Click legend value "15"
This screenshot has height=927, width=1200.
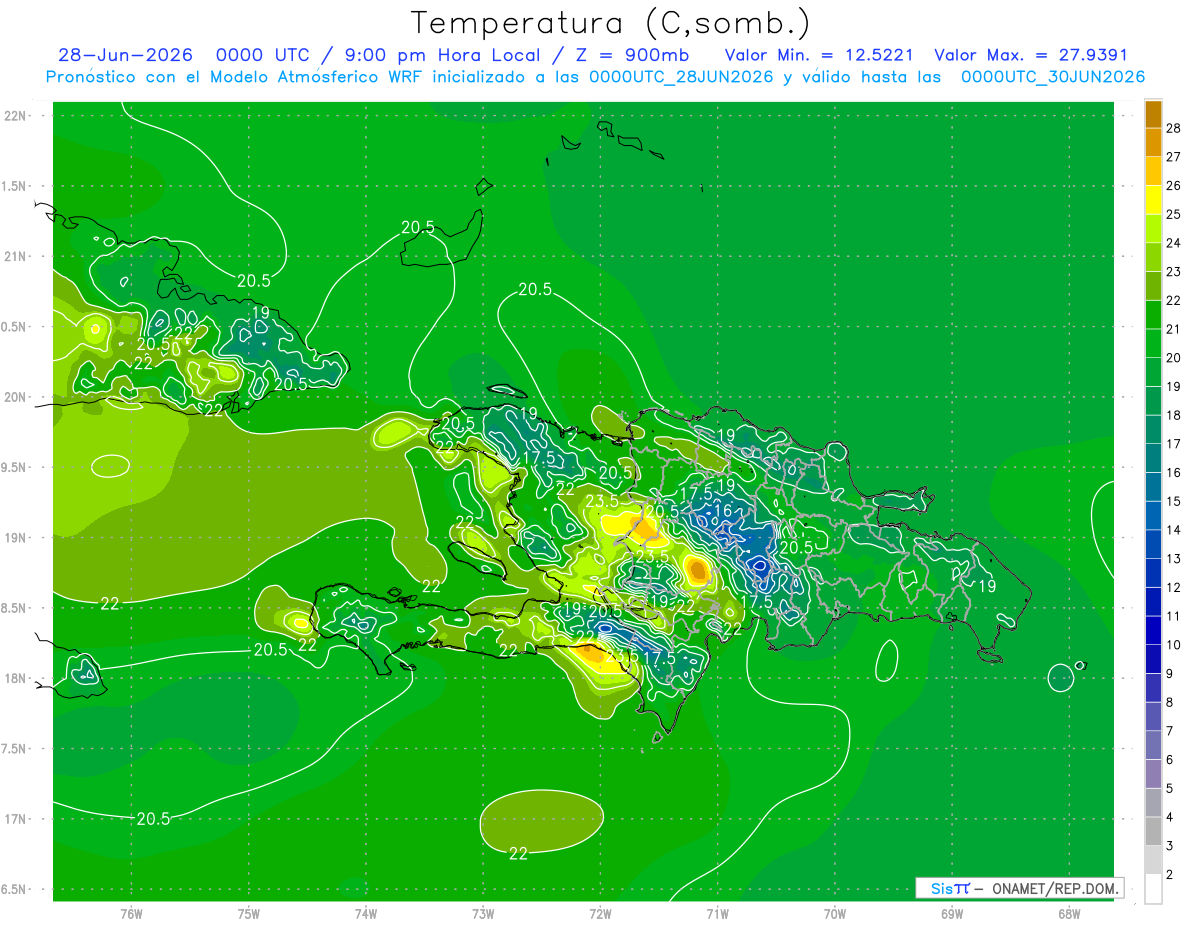pyautogui.click(x=1174, y=501)
